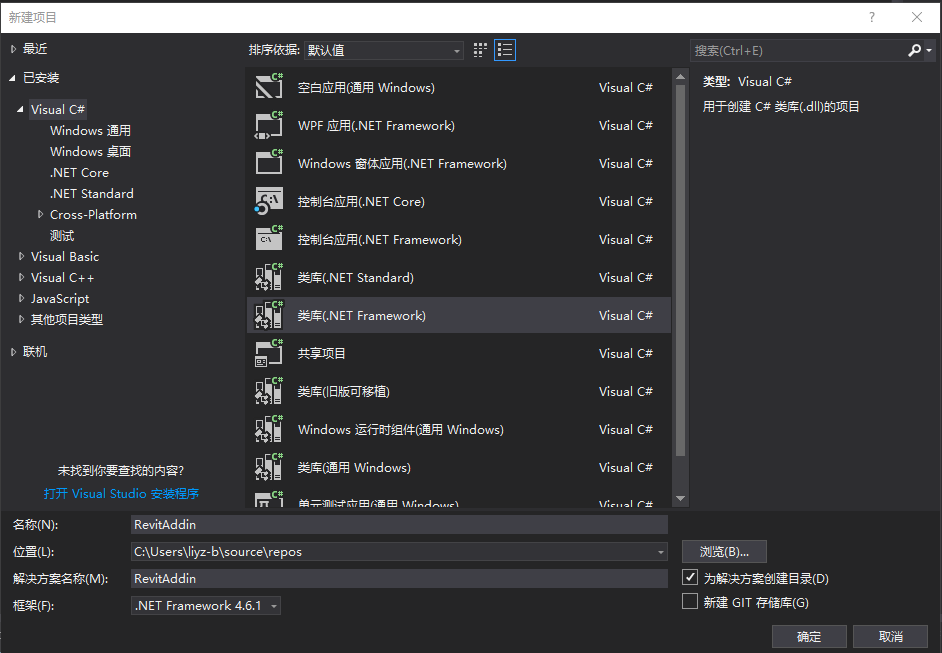Open search options dropdown arrow

point(929,50)
